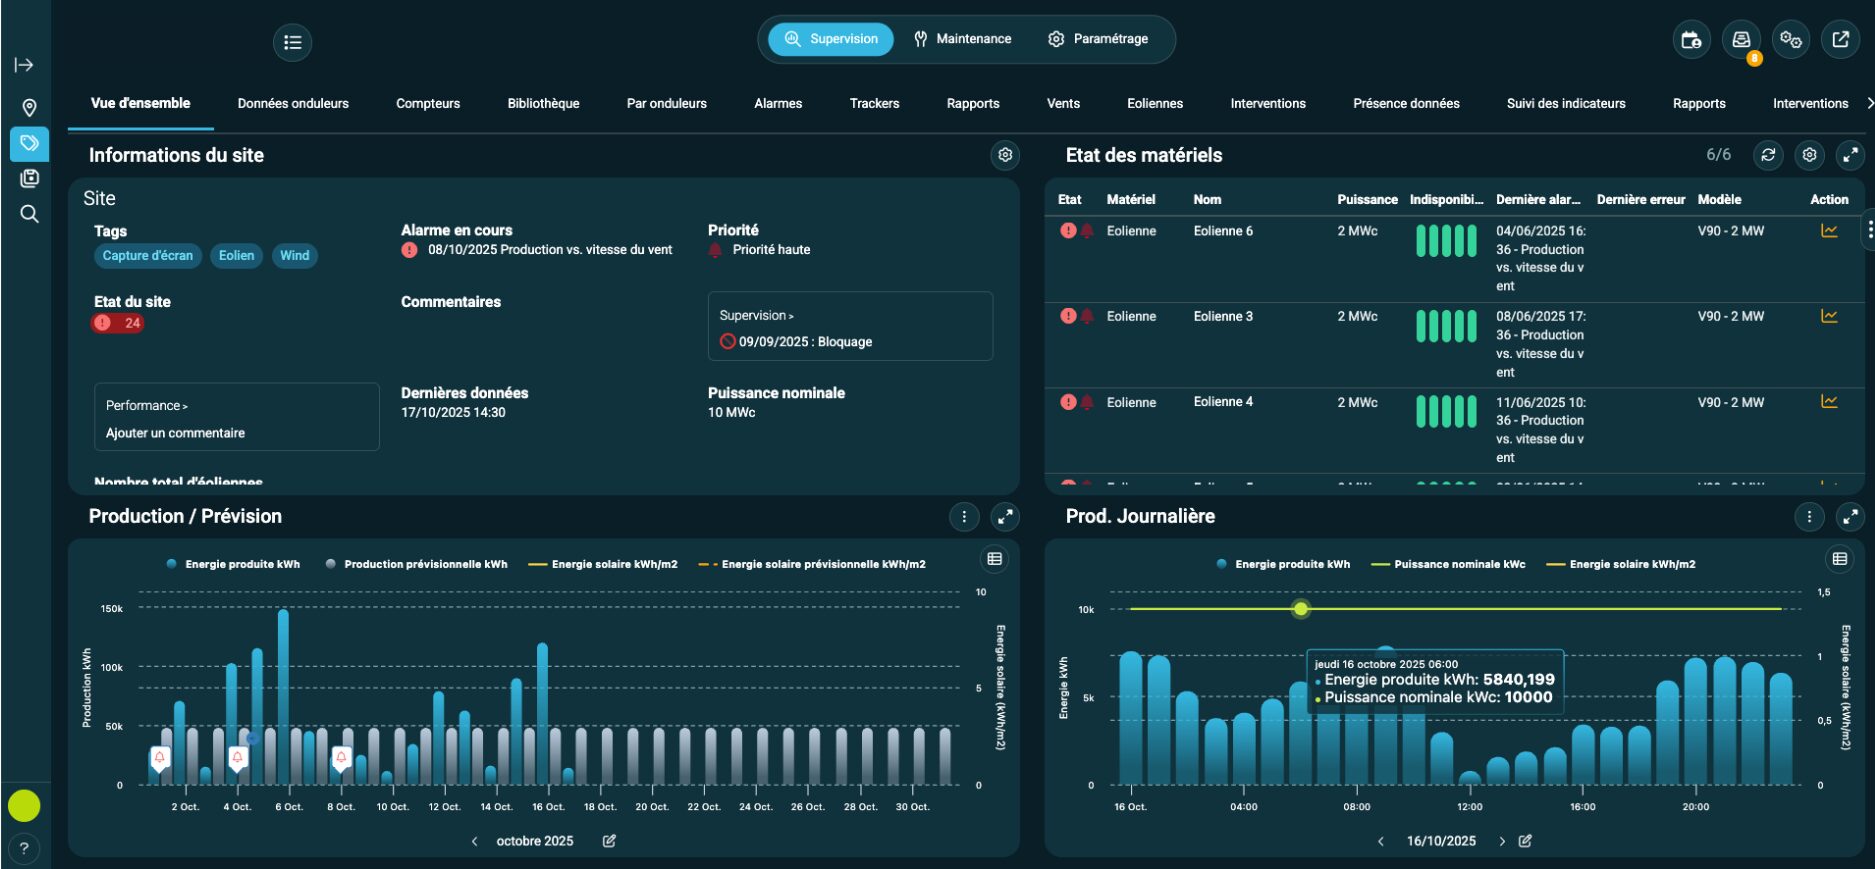Click the search magnifier in sidebar
1875x869 pixels.
coord(29,214)
